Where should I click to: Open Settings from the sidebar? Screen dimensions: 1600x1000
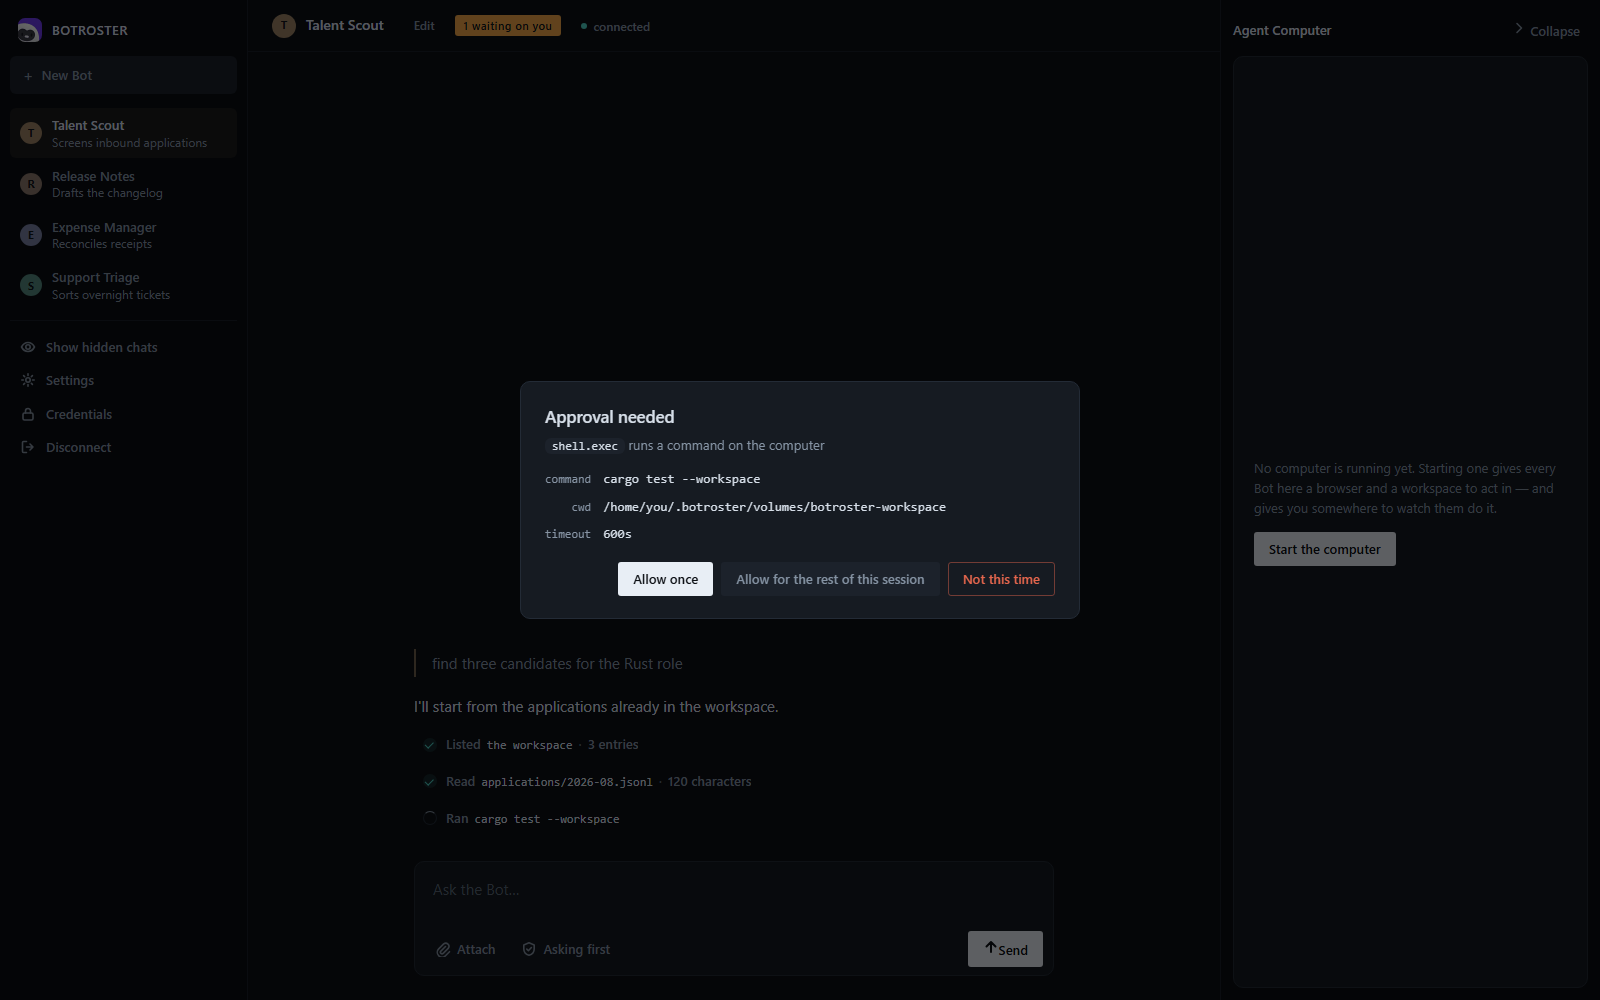pyautogui.click(x=123, y=380)
